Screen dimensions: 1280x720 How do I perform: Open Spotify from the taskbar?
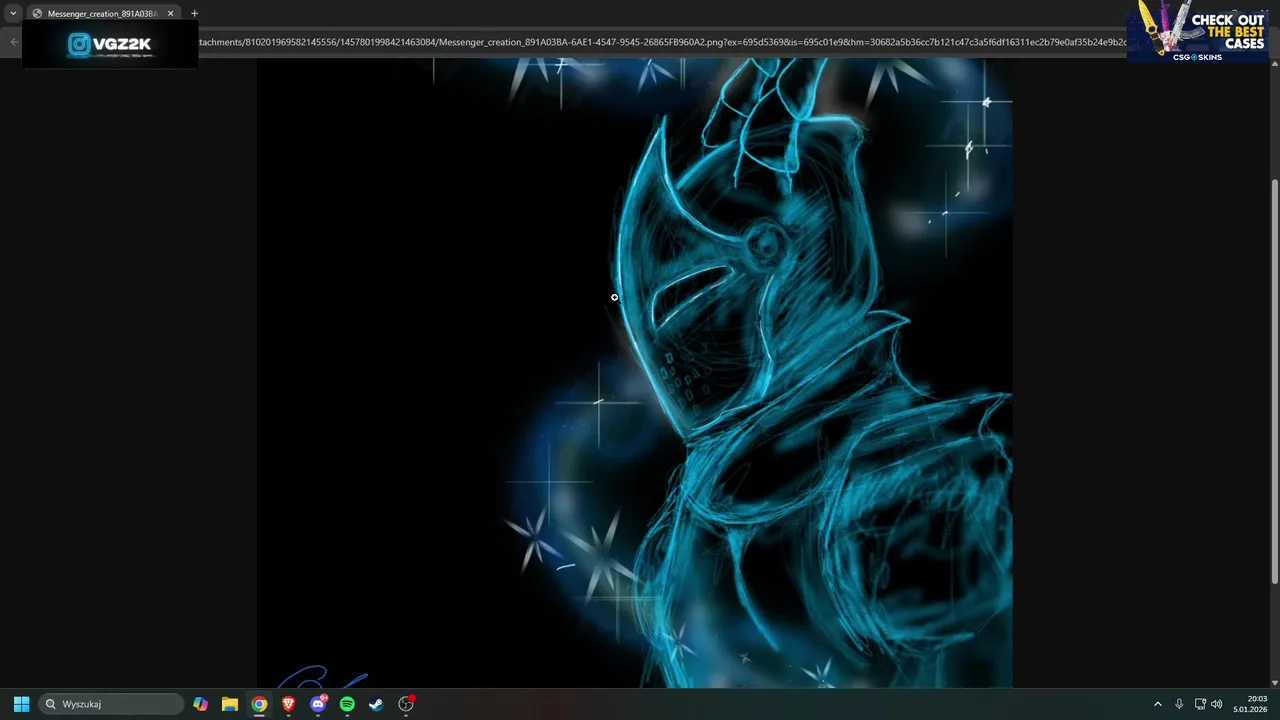tap(347, 704)
